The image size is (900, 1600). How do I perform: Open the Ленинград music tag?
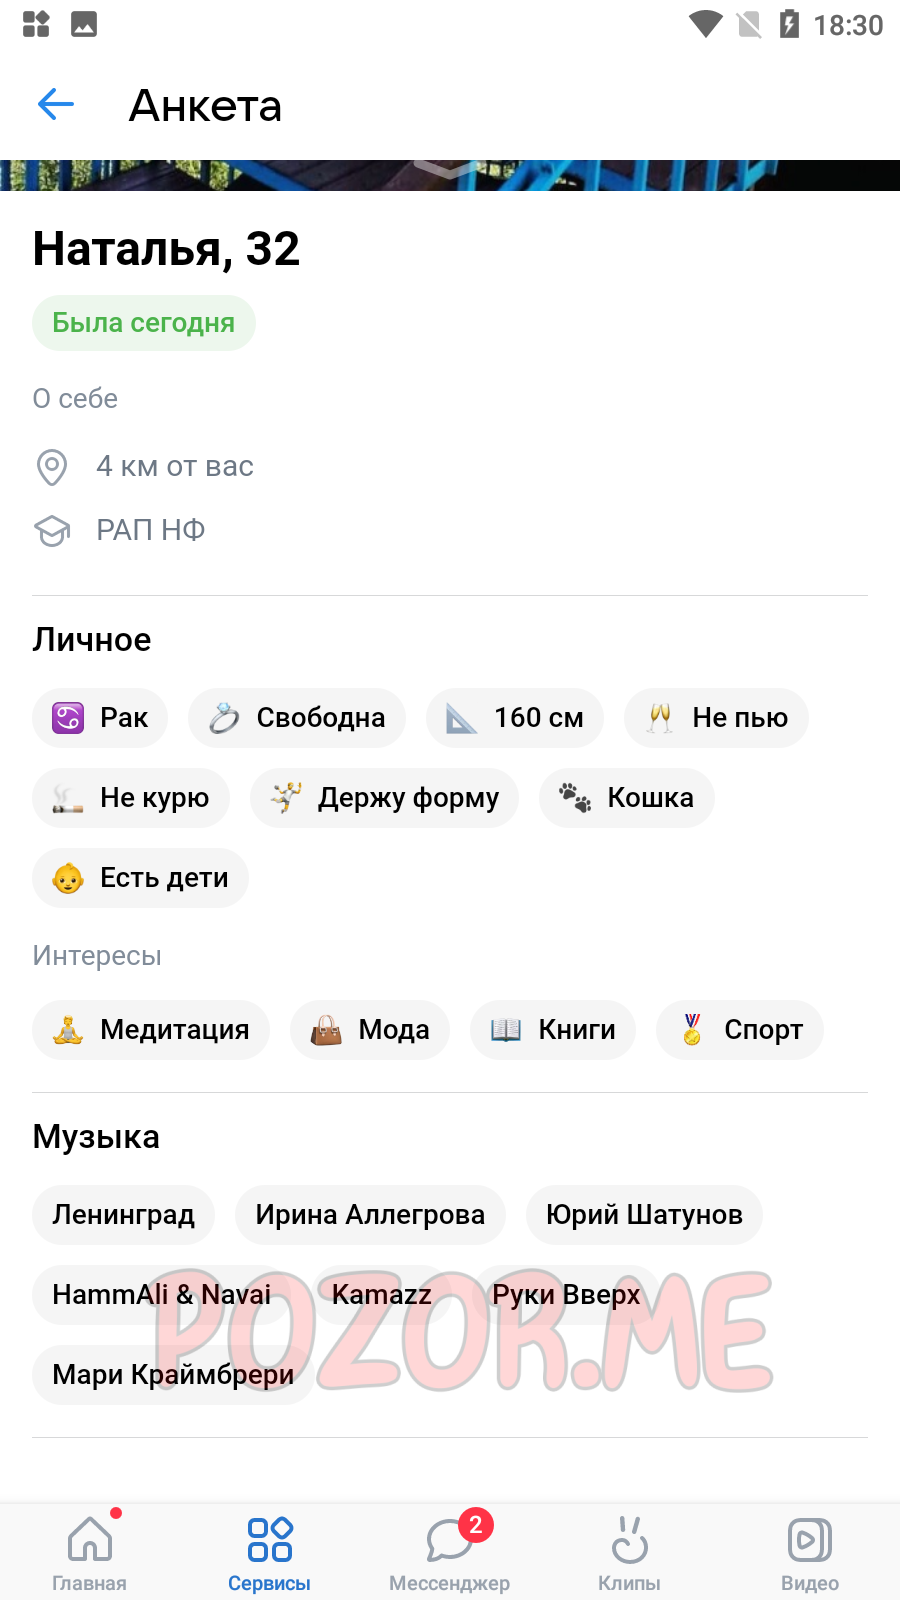124,1215
